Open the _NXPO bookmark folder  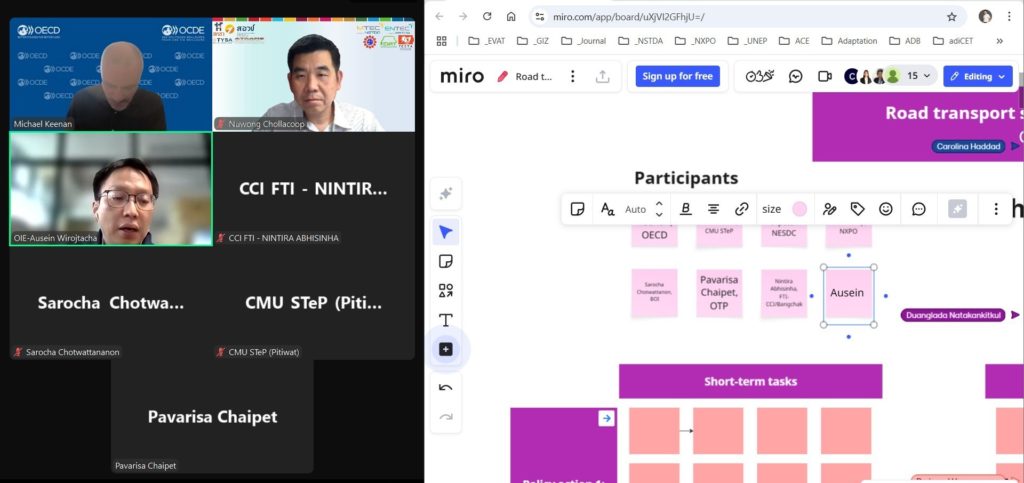click(696, 41)
